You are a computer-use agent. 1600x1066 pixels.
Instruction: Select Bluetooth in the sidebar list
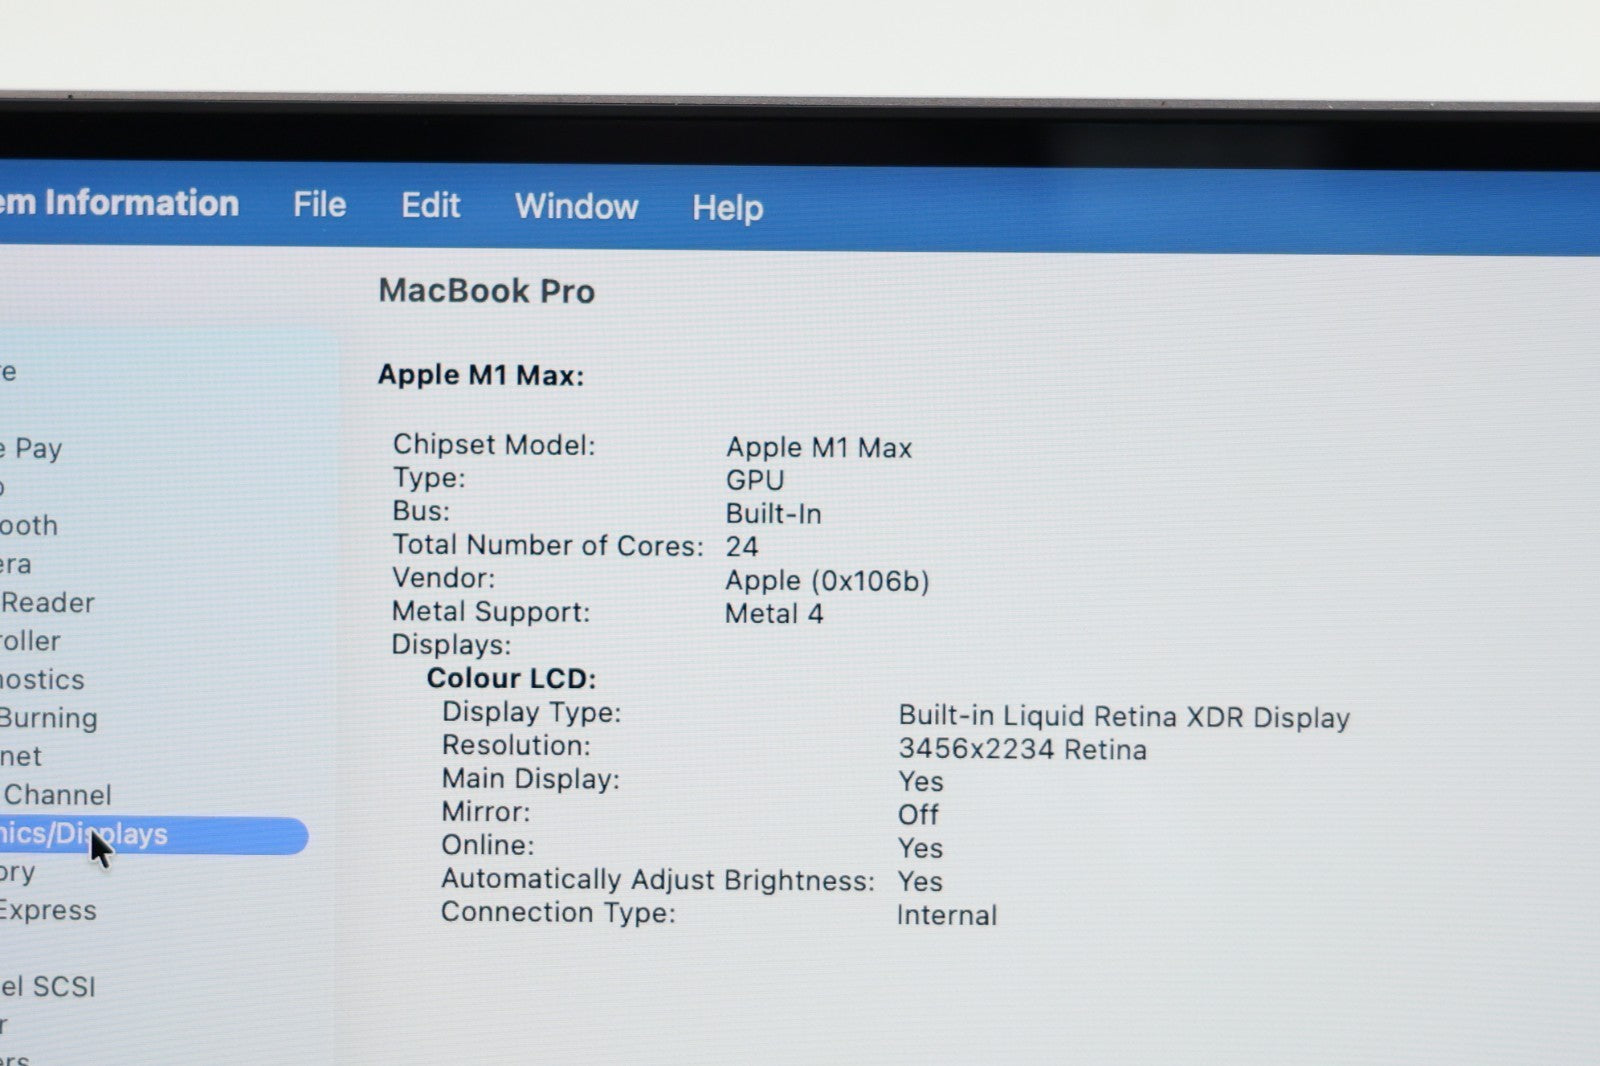click(29, 525)
